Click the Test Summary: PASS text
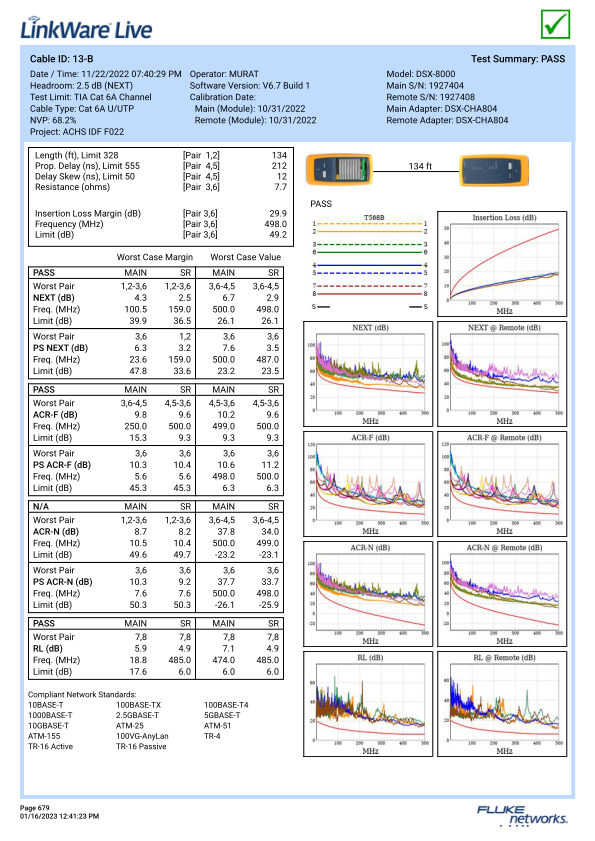The height and width of the screenshot is (841, 595). pyautogui.click(x=518, y=59)
